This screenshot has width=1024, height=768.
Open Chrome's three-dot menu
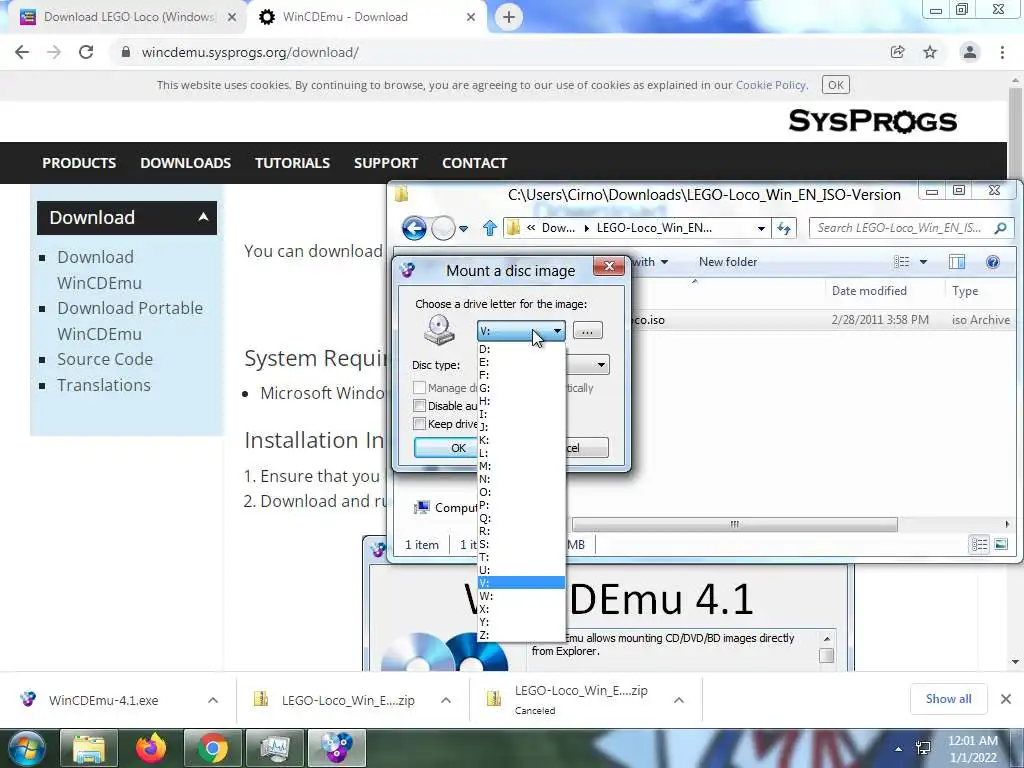[1002, 52]
